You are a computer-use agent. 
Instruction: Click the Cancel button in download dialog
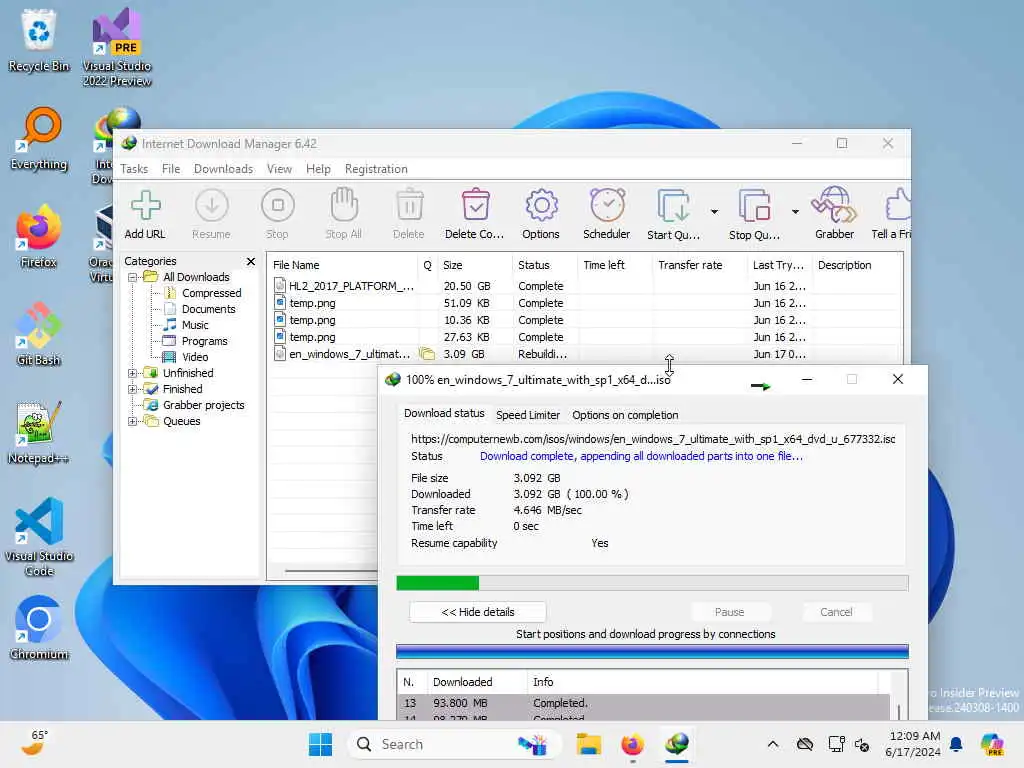836,612
